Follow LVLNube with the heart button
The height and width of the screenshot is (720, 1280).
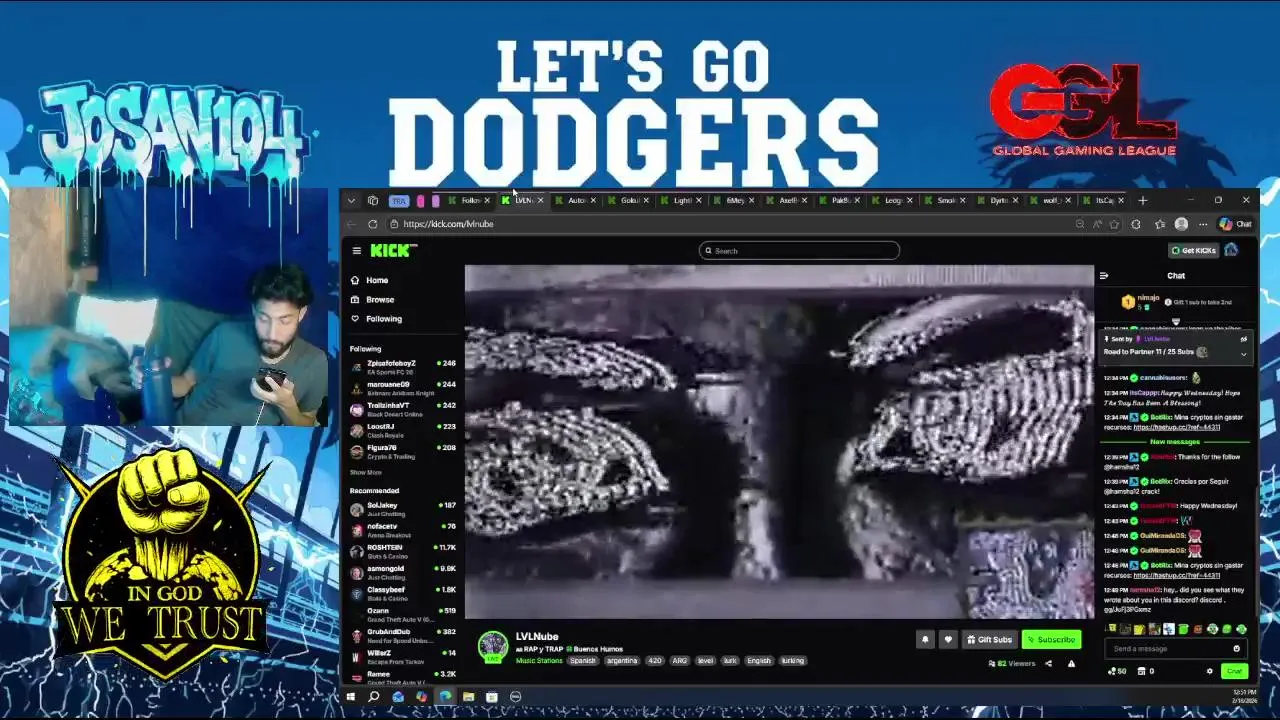(x=948, y=639)
